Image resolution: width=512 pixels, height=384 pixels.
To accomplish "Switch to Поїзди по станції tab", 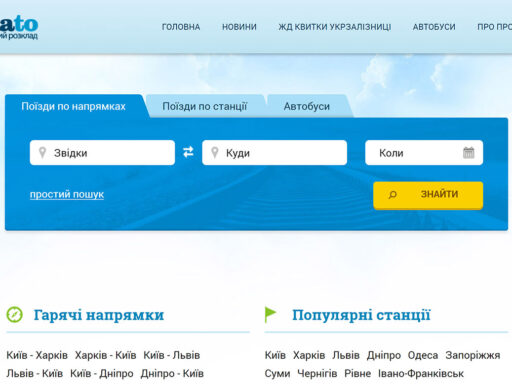I will 205,106.
